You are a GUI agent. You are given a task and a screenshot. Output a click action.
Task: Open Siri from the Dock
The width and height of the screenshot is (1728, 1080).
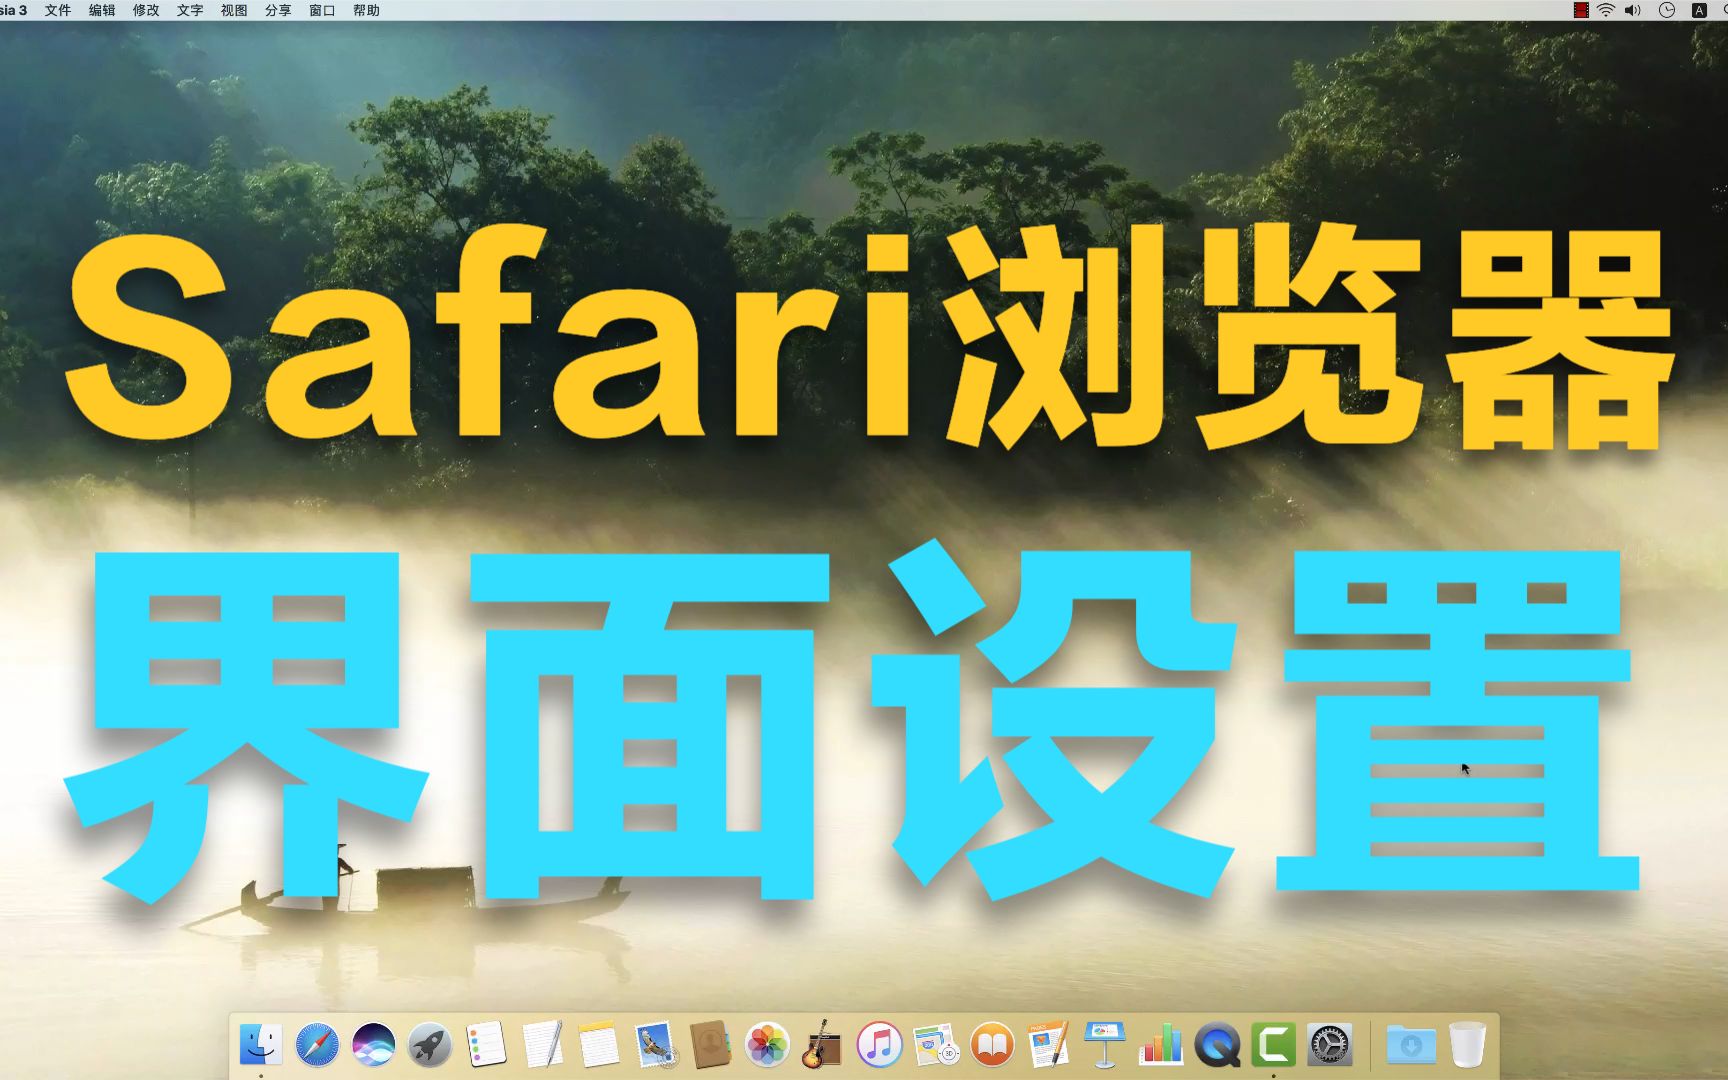point(373,1045)
